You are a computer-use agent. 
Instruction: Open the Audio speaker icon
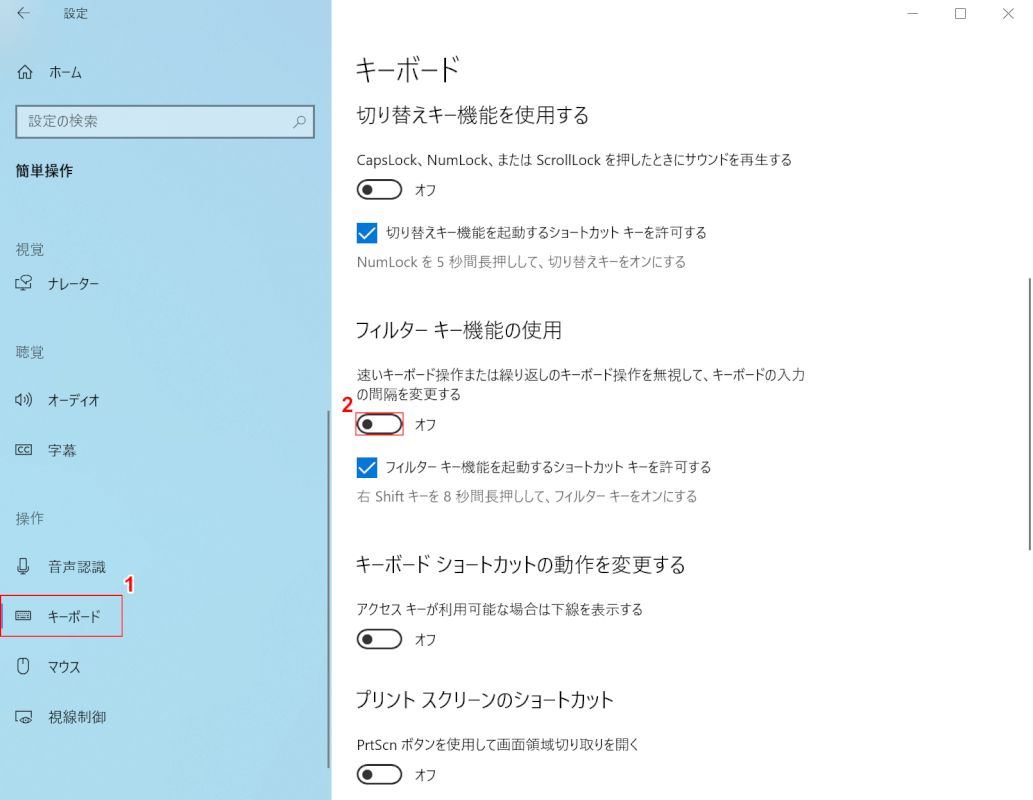pos(25,400)
